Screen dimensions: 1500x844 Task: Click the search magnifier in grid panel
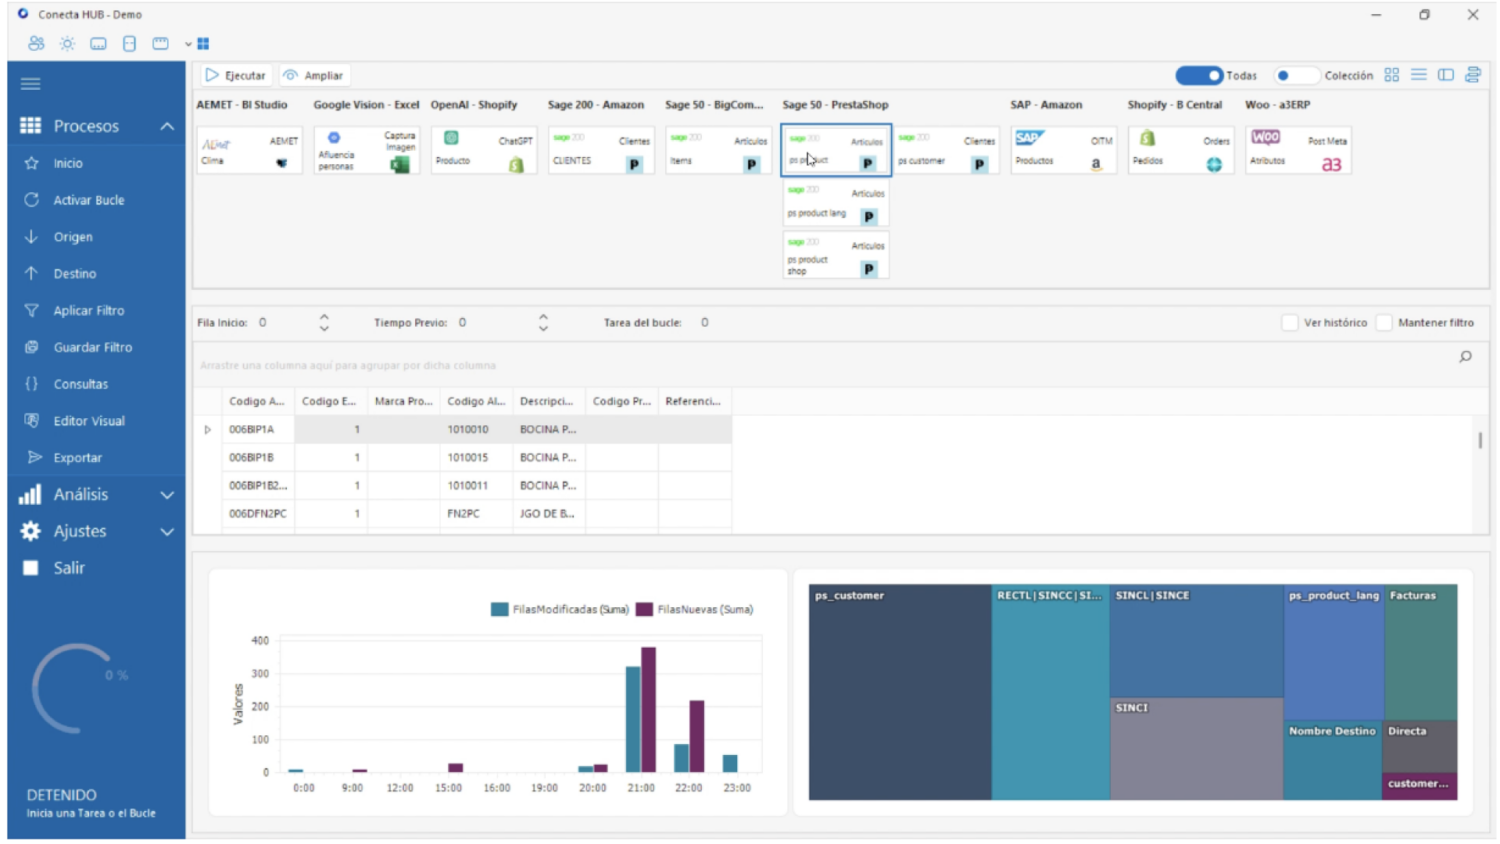1465,357
